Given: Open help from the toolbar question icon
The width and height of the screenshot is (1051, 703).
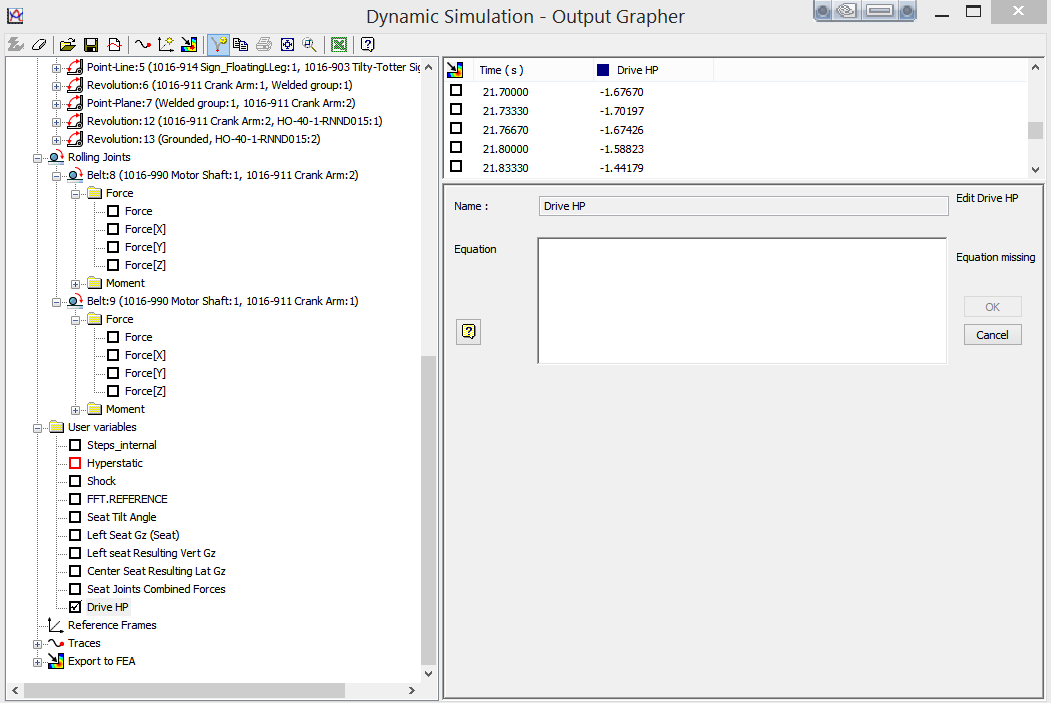Looking at the screenshot, I should [367, 45].
